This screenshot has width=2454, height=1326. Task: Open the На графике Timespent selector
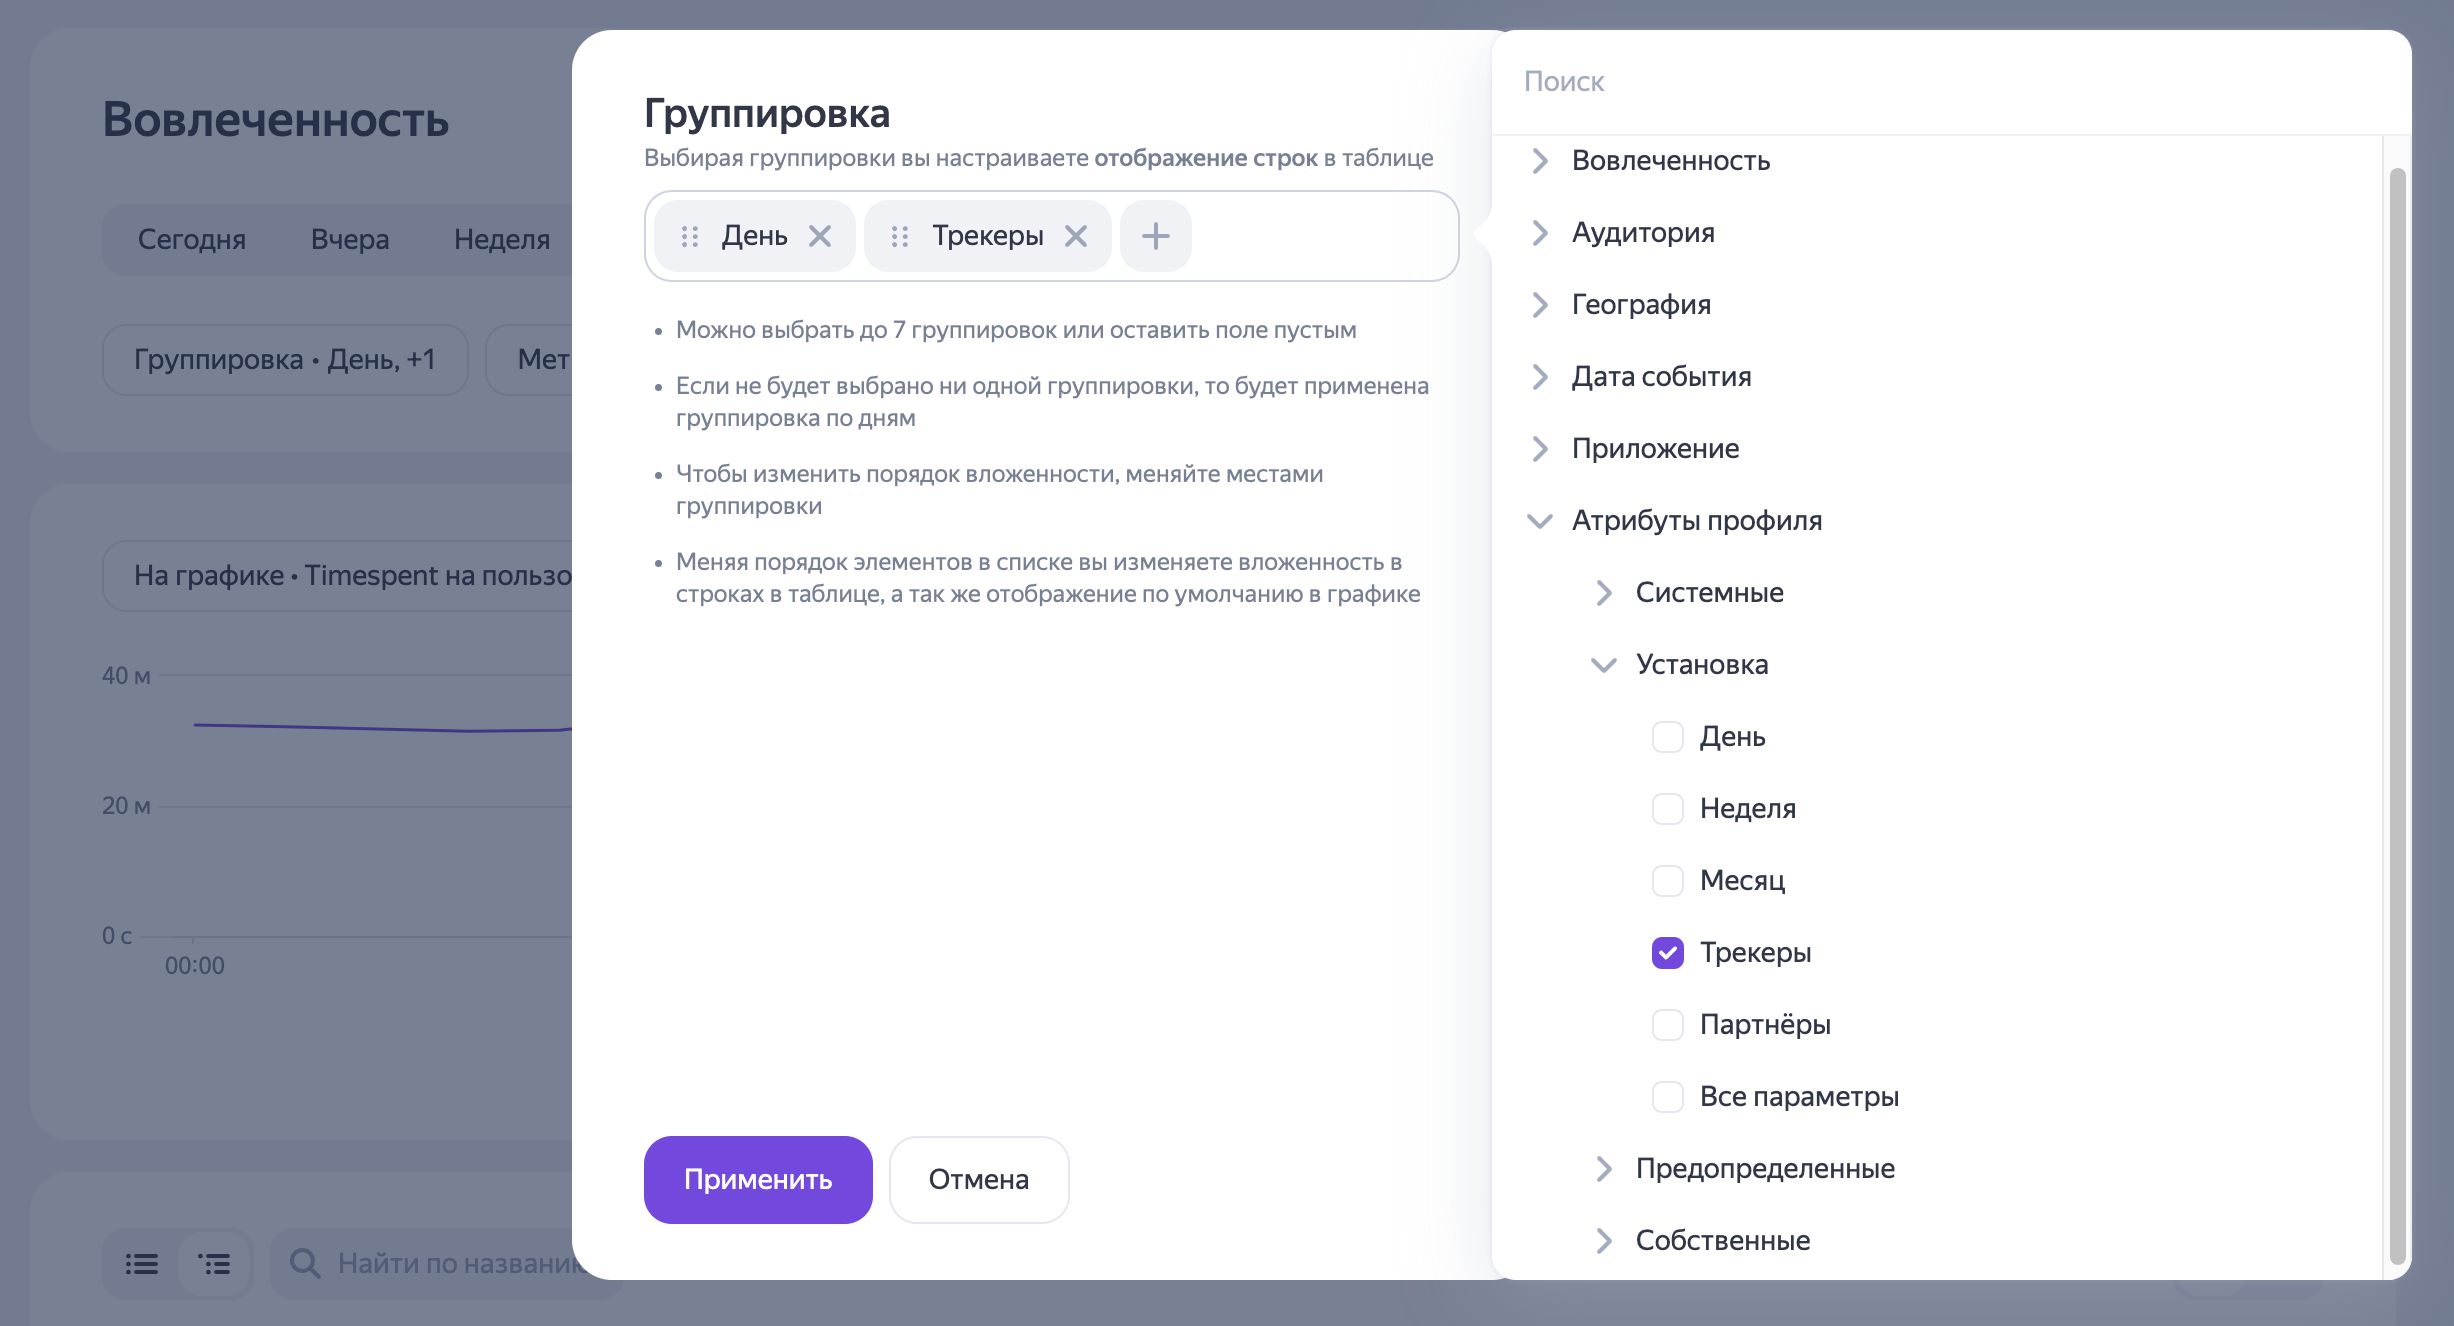338,576
